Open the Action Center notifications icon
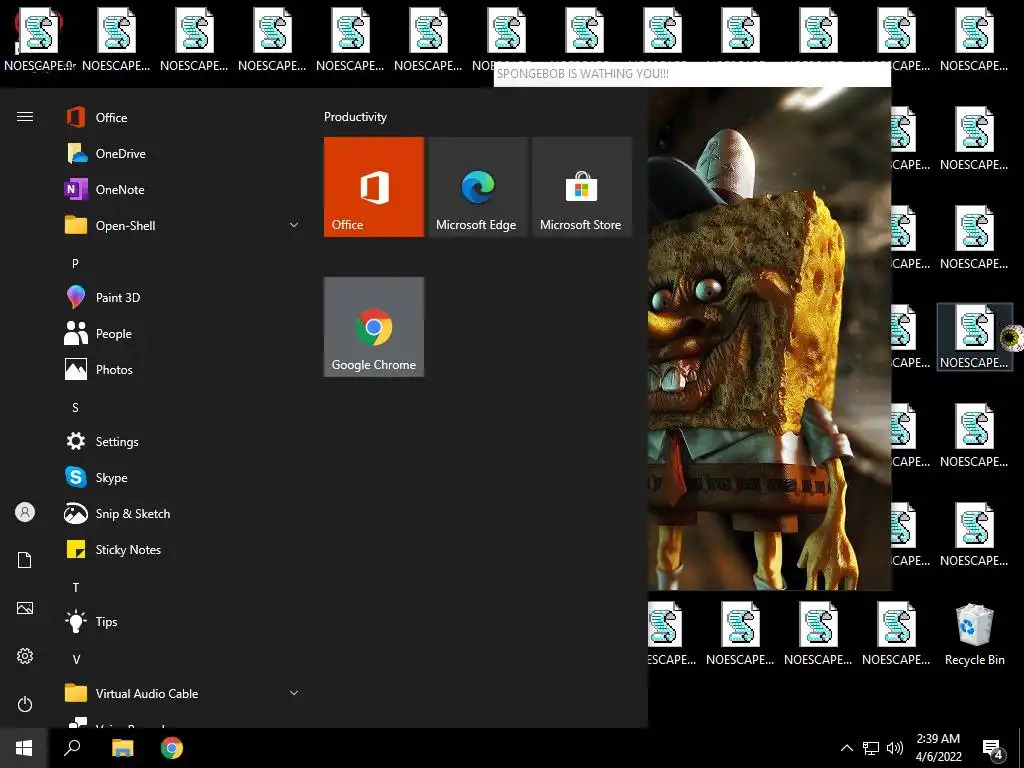 click(x=993, y=749)
